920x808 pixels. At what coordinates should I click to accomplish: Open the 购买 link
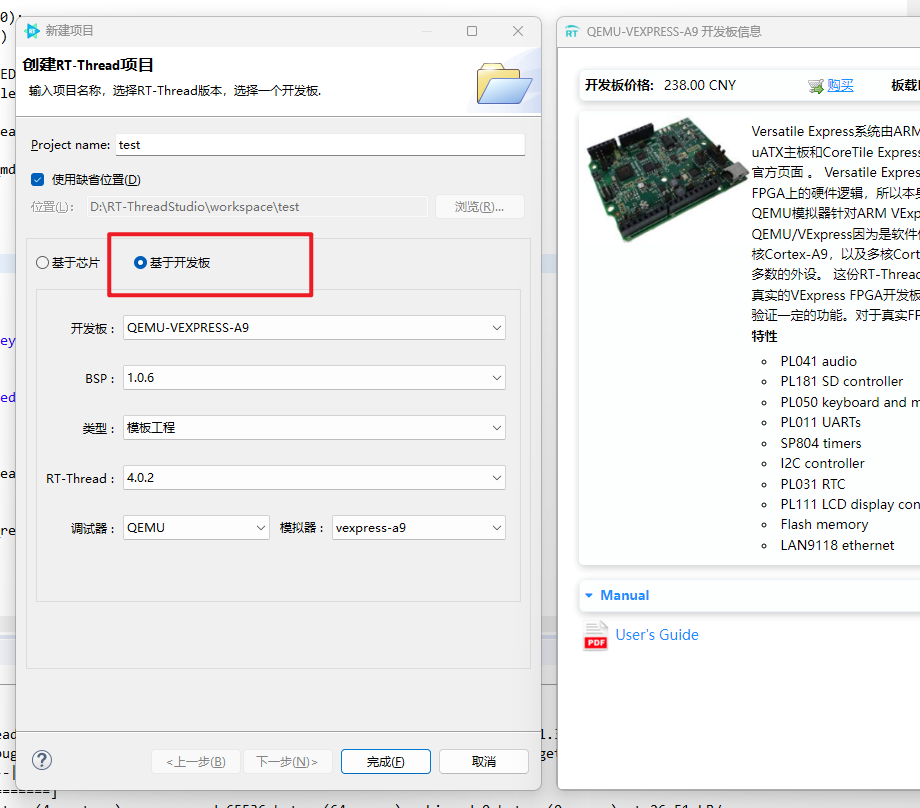[840, 86]
